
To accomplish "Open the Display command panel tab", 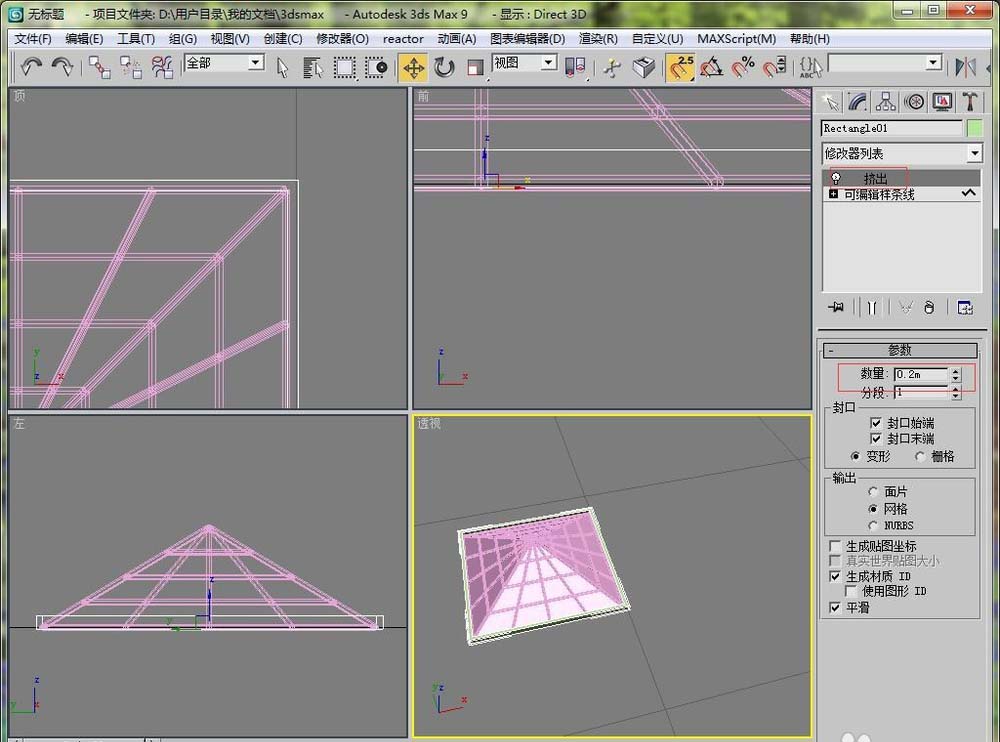I will pos(941,101).
